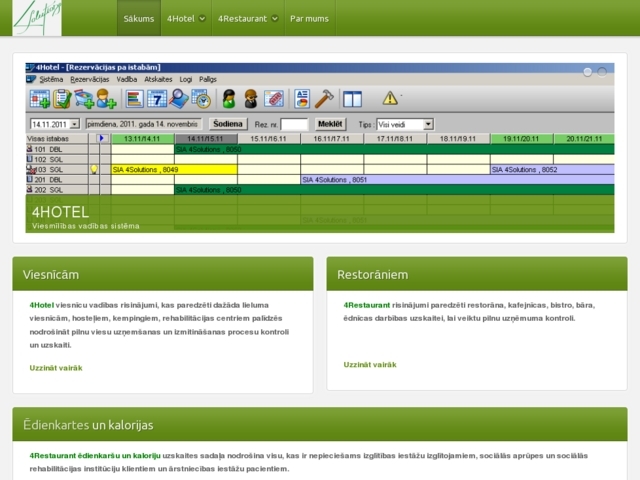The image size is (640, 480).
Task: Click the report with pie chart icon
Action: tap(302, 99)
